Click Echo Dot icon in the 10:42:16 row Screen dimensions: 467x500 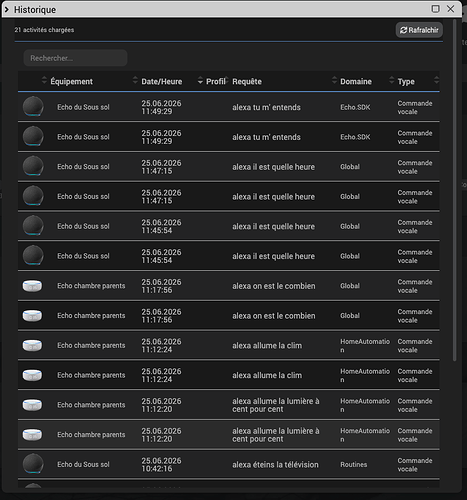click(x=33, y=464)
